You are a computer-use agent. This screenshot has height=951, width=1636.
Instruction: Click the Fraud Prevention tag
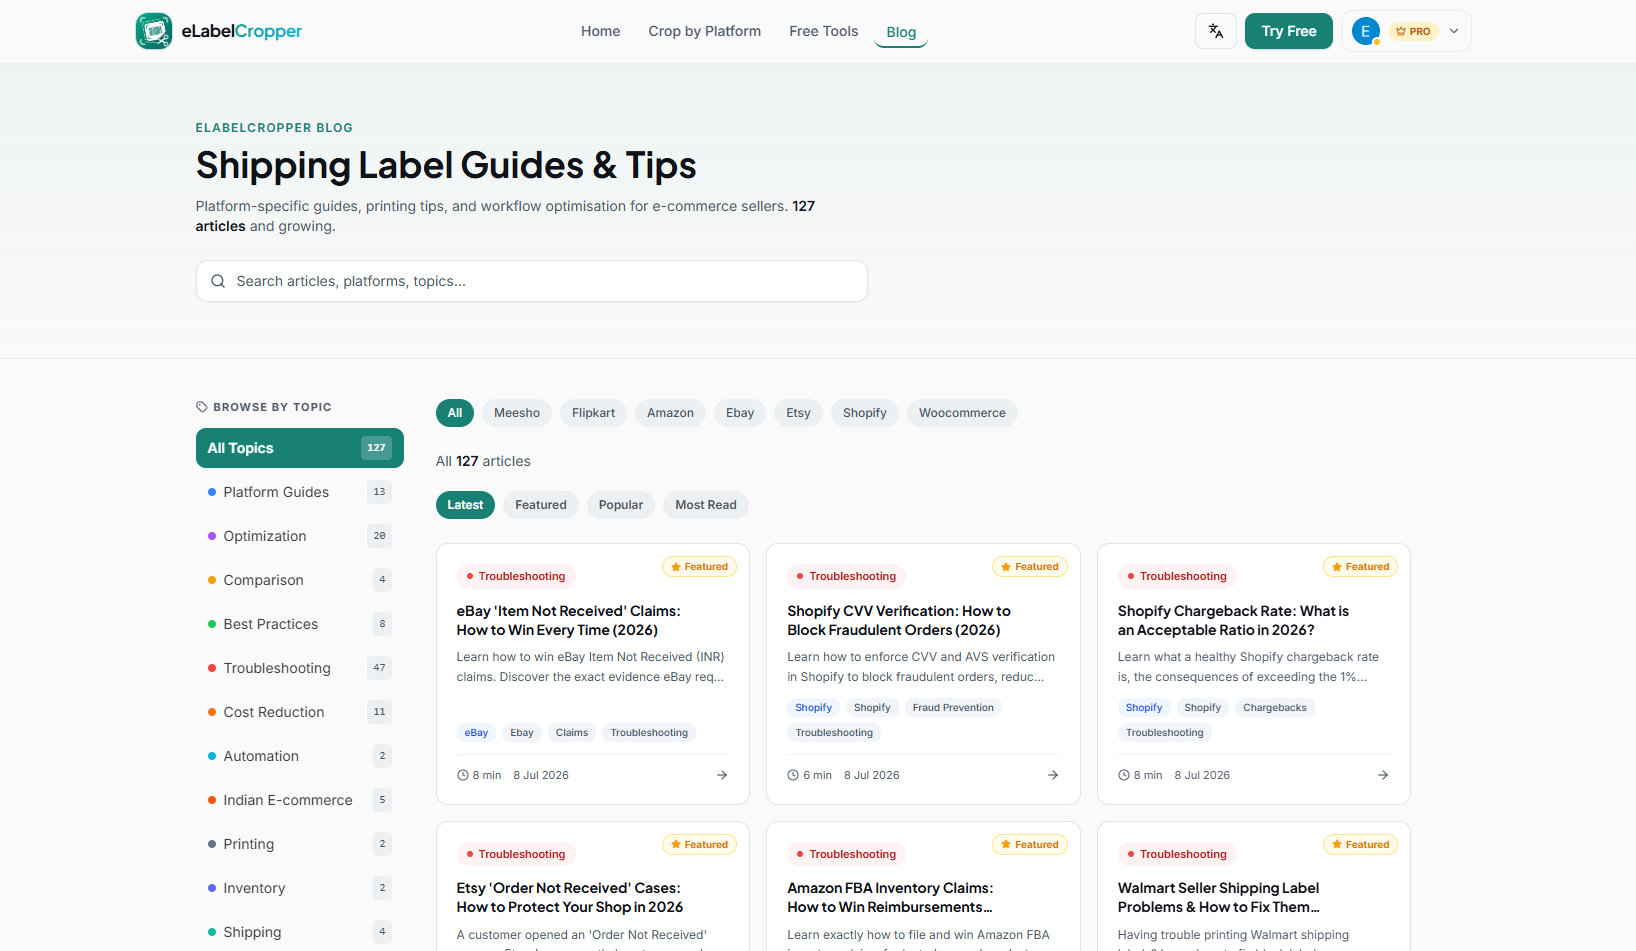coord(953,708)
